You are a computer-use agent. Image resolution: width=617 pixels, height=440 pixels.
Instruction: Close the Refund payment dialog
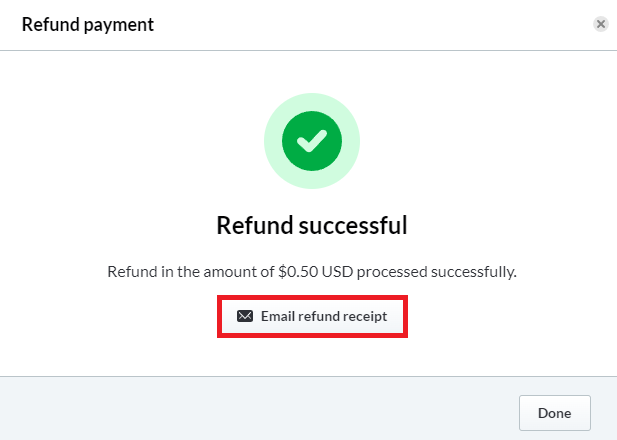click(600, 24)
